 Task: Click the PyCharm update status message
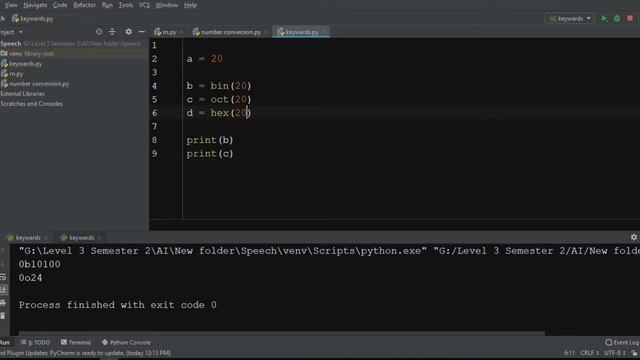[x=86, y=353]
